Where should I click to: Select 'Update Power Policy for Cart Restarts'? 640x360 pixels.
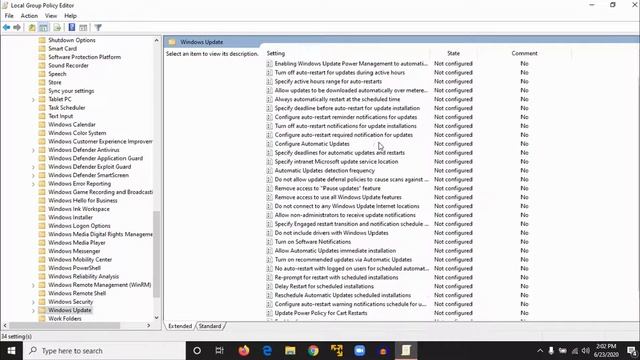[321, 313]
